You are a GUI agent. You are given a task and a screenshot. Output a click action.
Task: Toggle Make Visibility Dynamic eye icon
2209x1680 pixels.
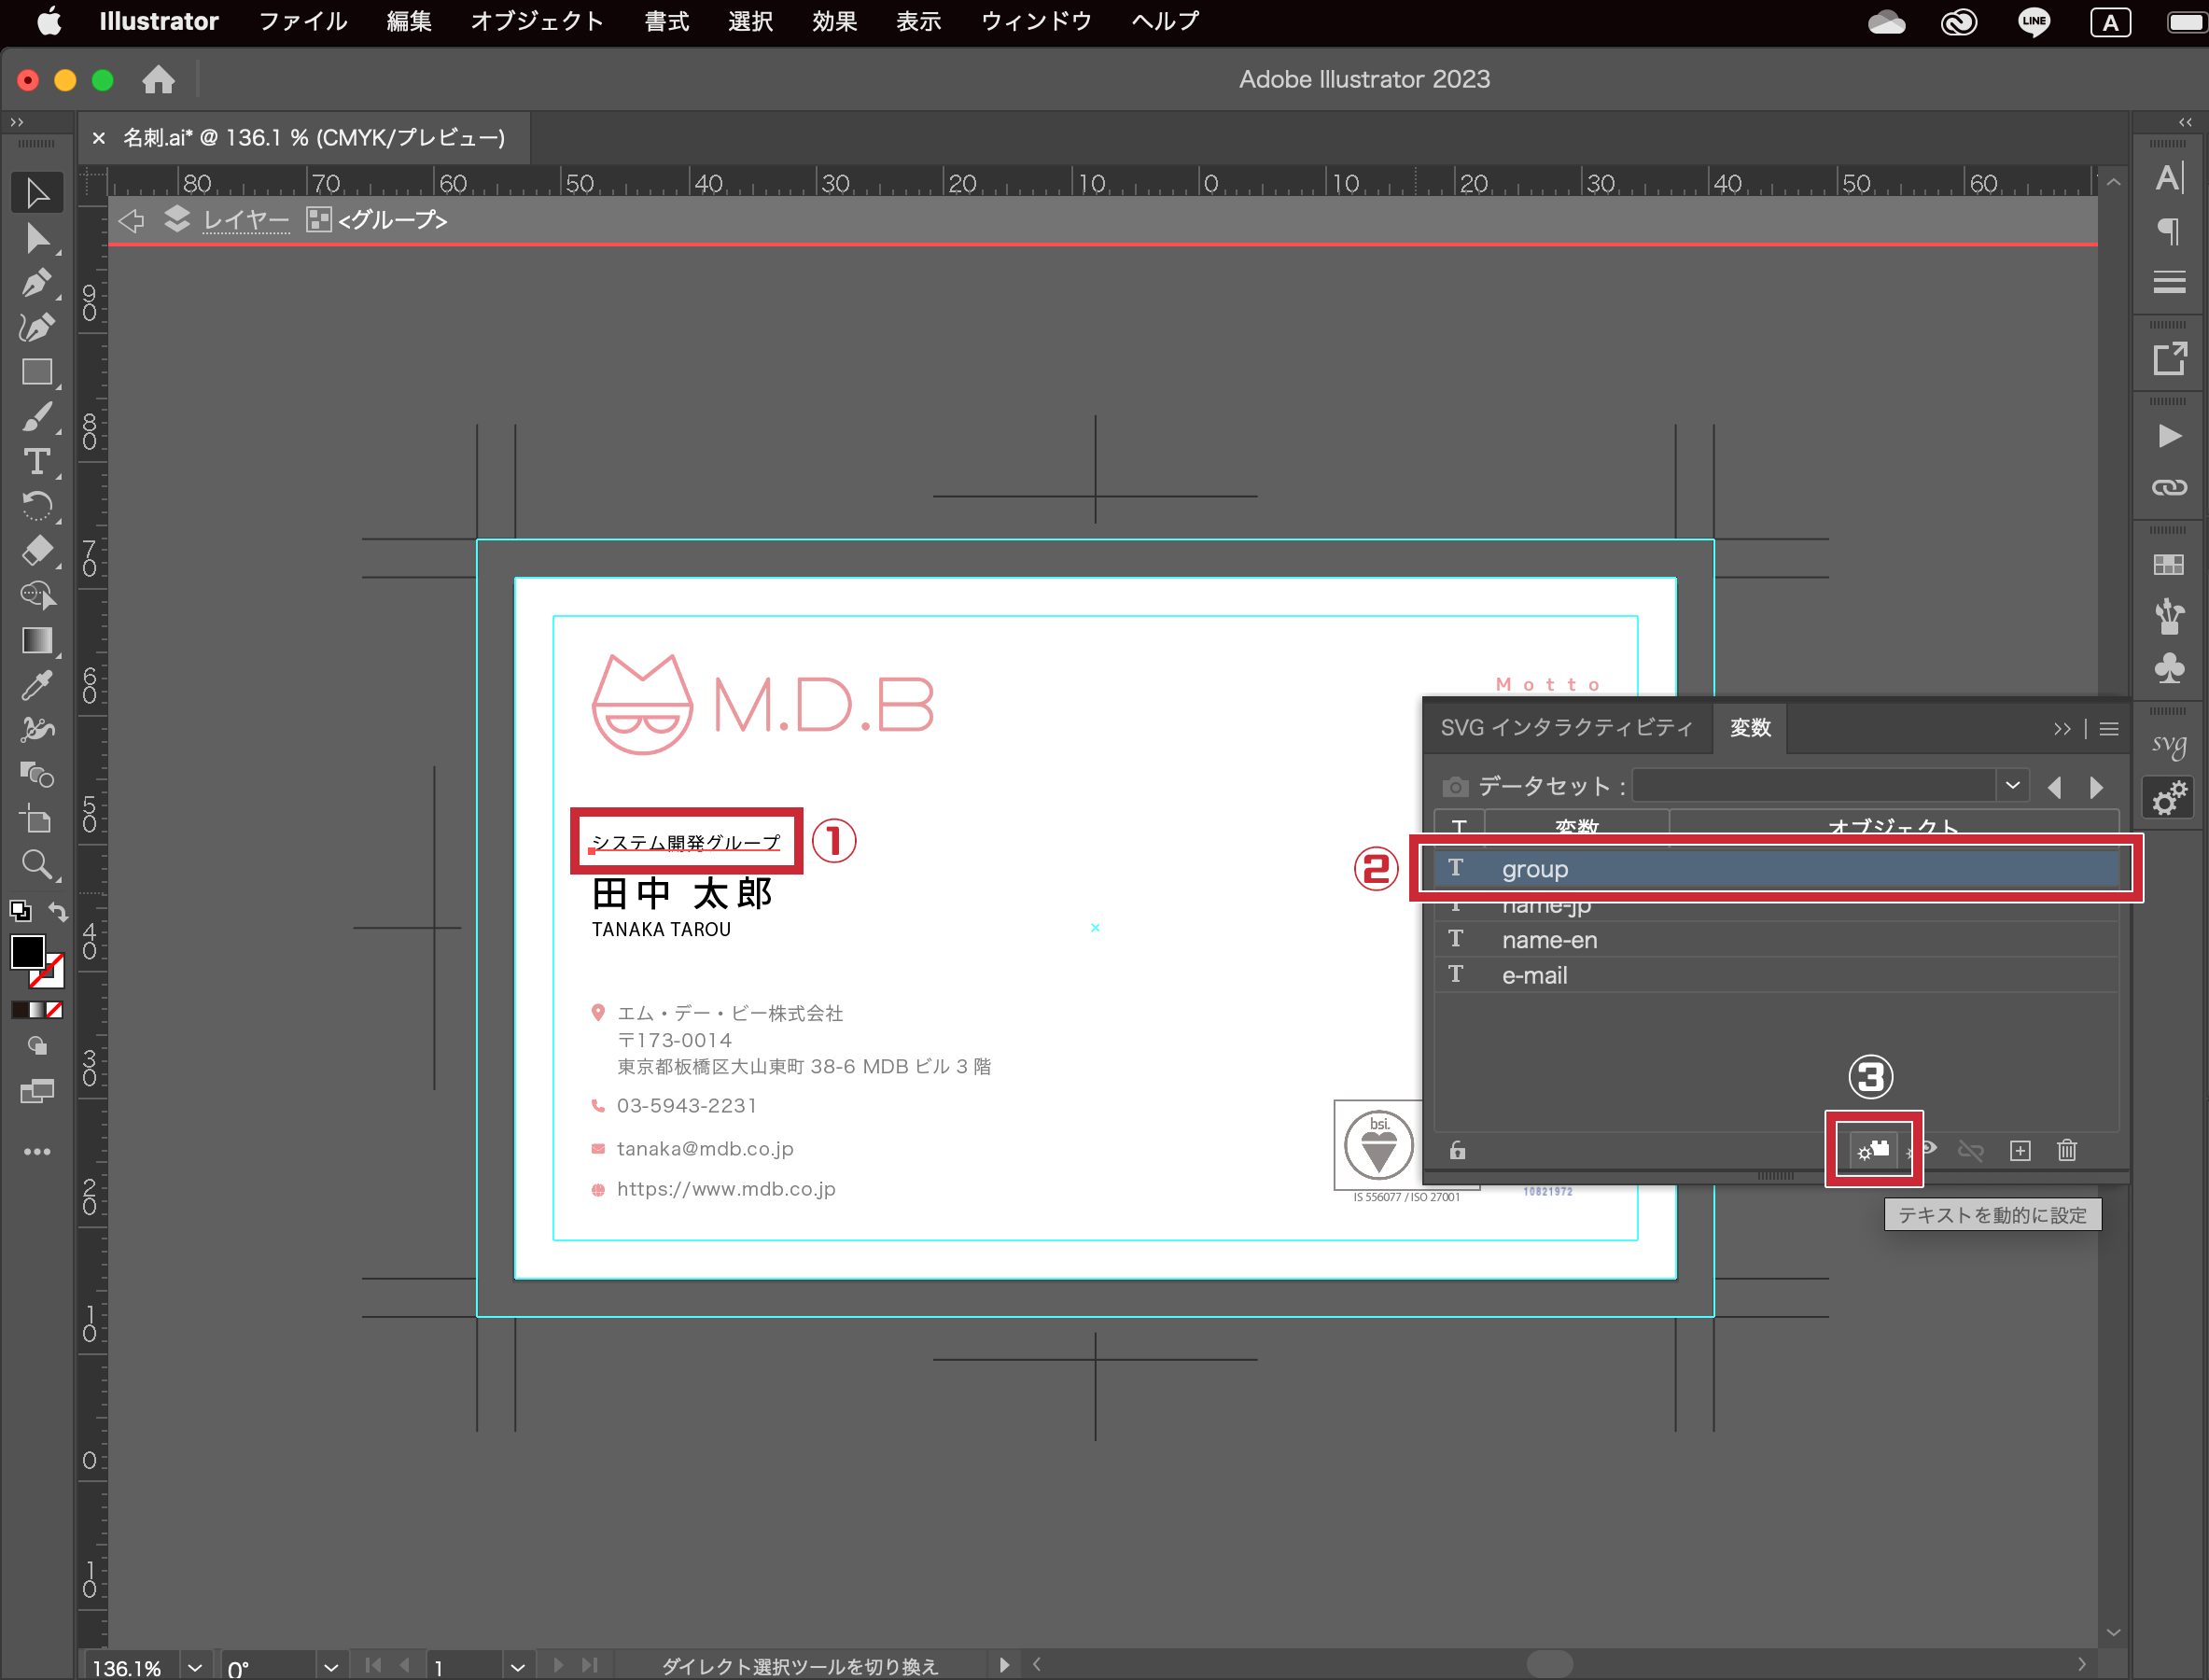[x=1927, y=1149]
